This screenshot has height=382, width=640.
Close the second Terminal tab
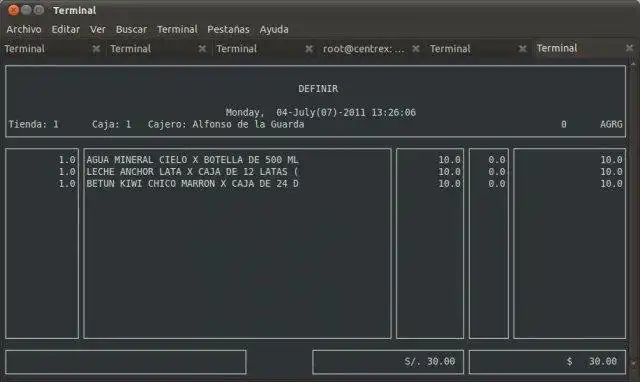[202, 49]
